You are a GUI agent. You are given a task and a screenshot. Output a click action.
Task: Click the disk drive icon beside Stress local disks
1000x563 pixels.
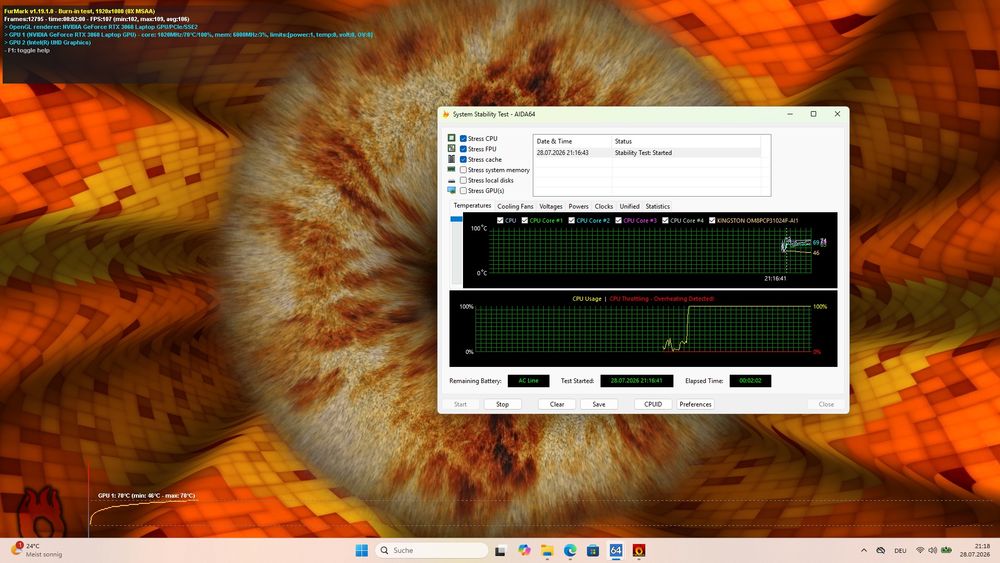[x=452, y=180]
